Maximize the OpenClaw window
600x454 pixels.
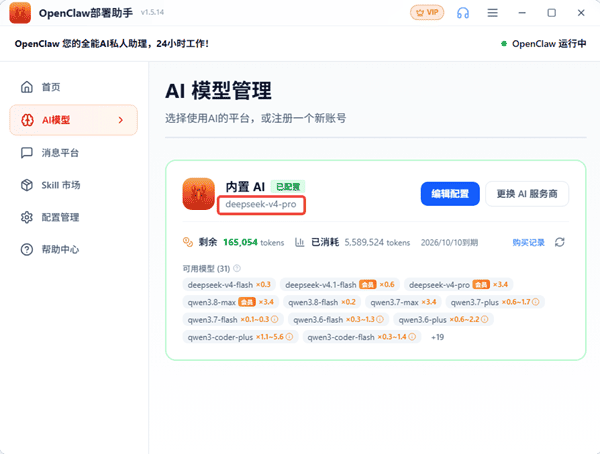pyautogui.click(x=551, y=13)
